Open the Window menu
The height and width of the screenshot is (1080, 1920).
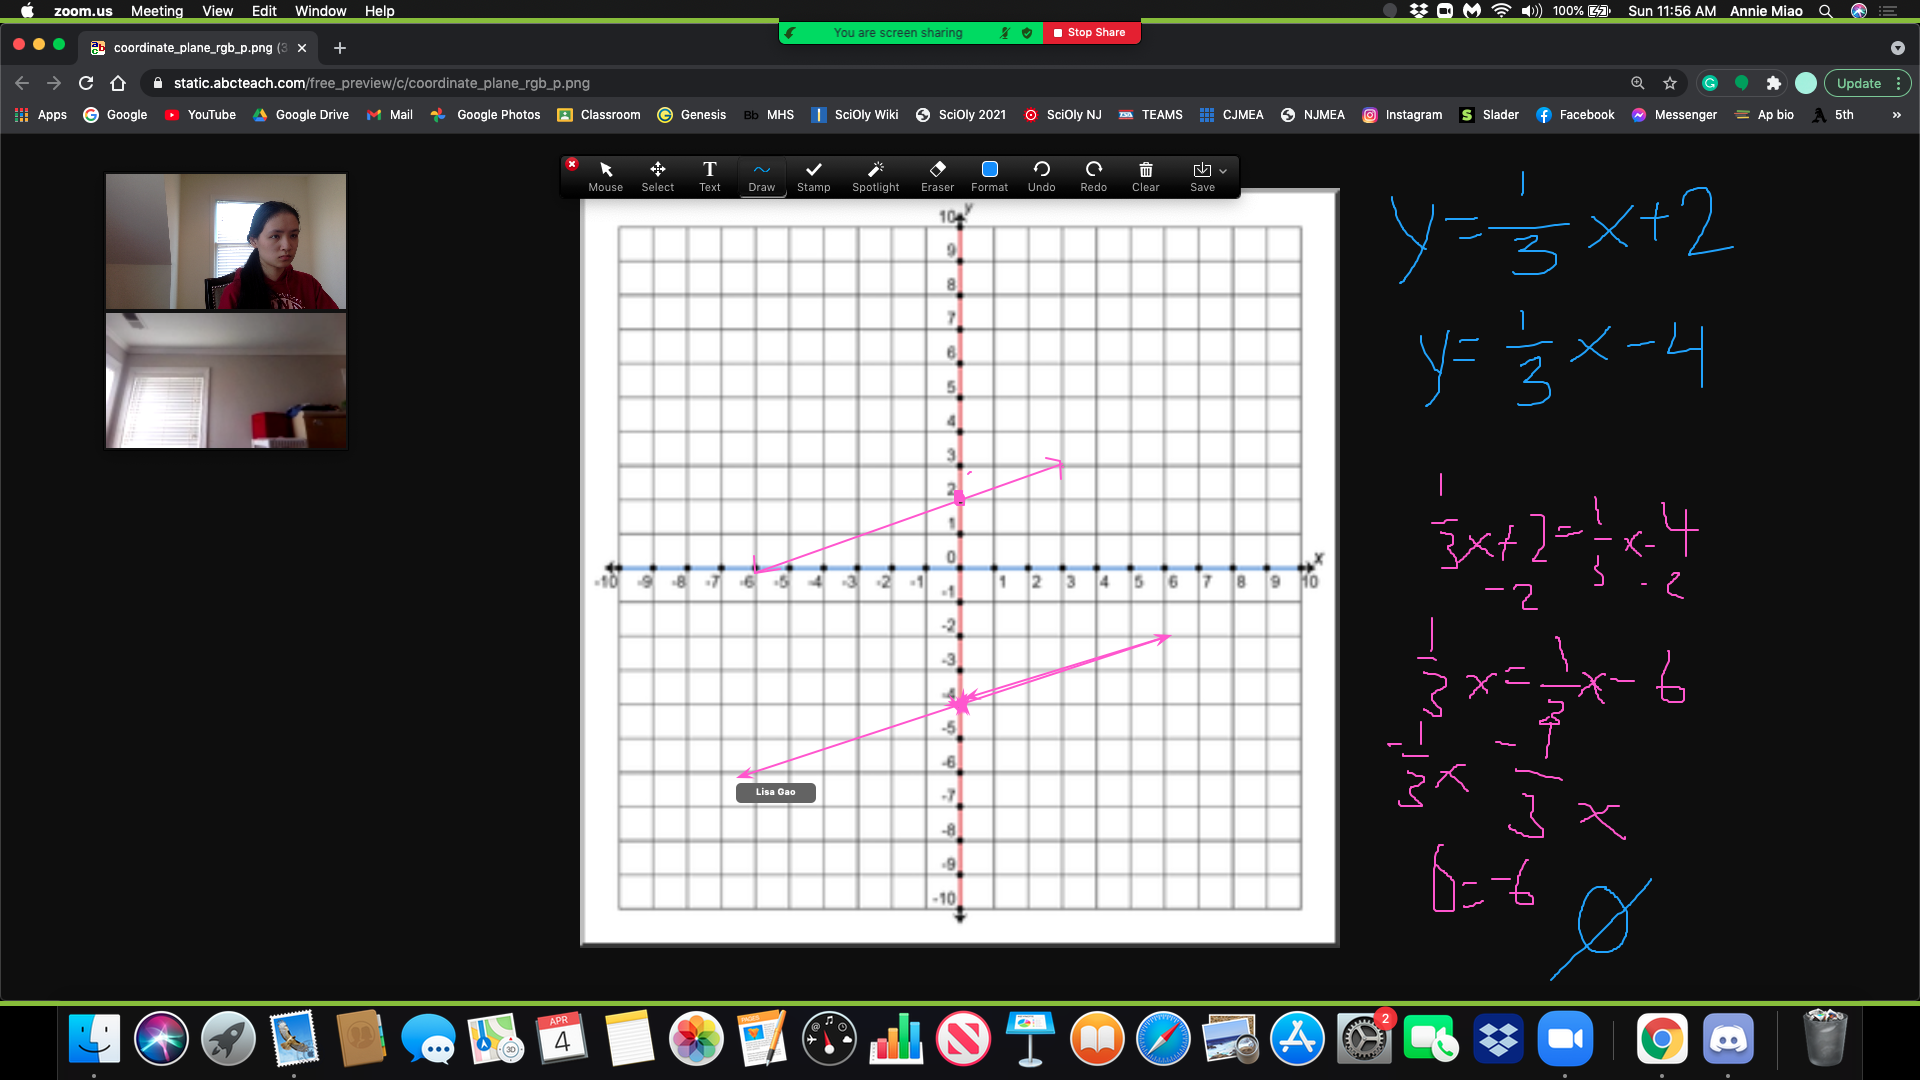point(320,11)
